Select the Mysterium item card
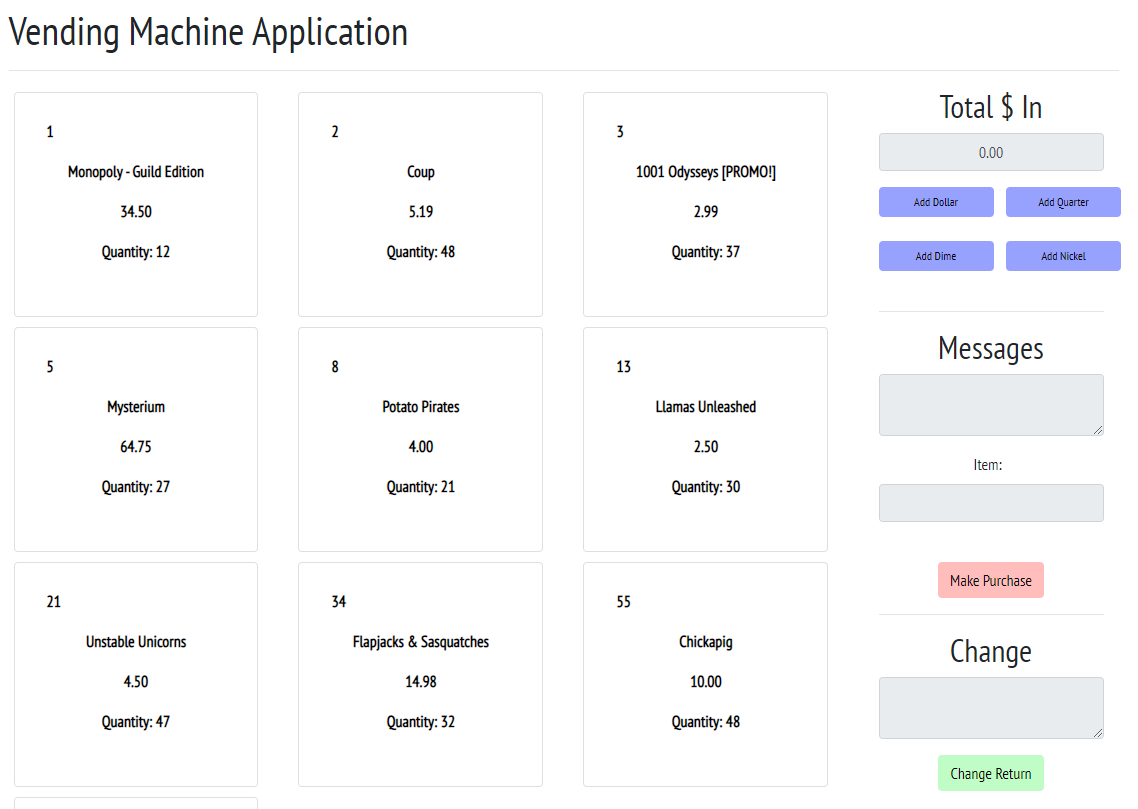This screenshot has height=809, width=1138. tap(136, 439)
